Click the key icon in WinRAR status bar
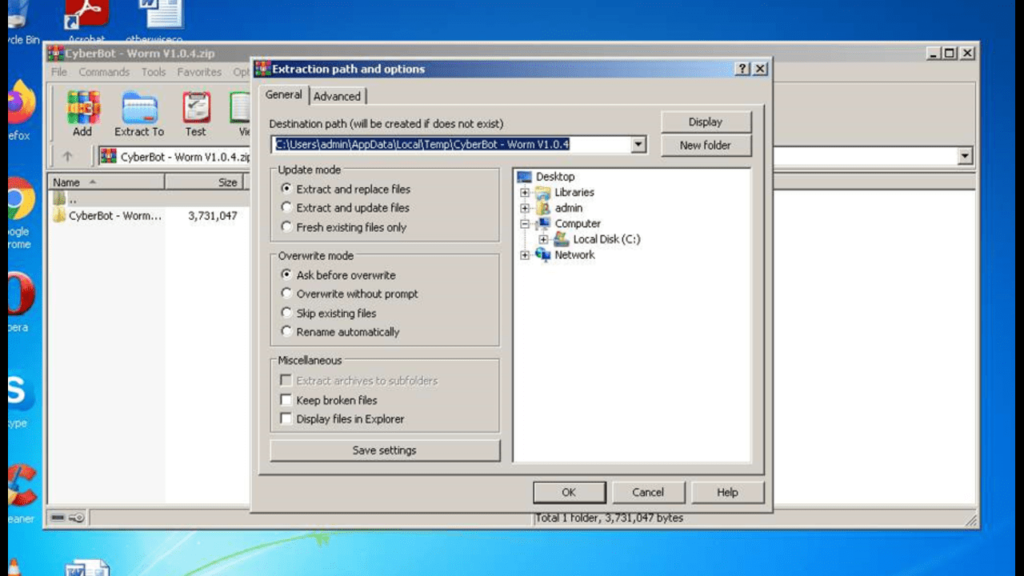 (x=76, y=518)
